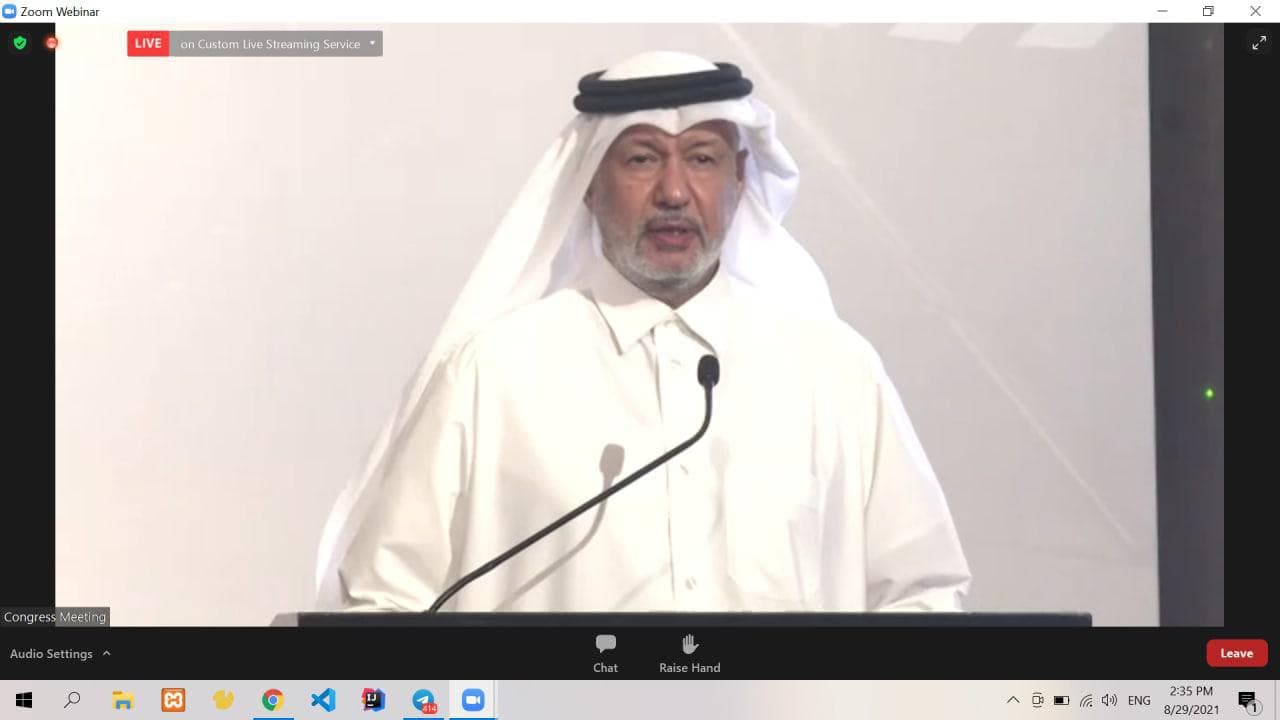Switch the ENG input language indicator
Image resolution: width=1280 pixels, height=720 pixels.
[x=1139, y=700]
